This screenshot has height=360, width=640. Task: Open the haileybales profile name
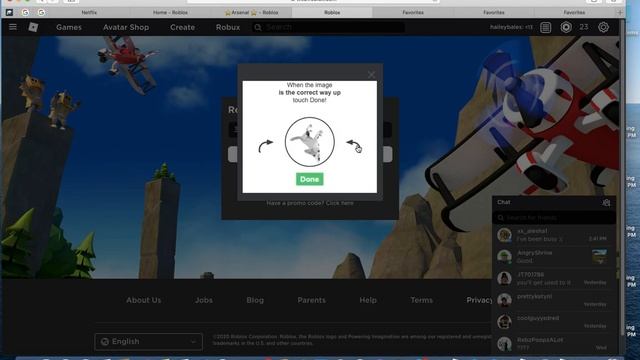coord(511,27)
